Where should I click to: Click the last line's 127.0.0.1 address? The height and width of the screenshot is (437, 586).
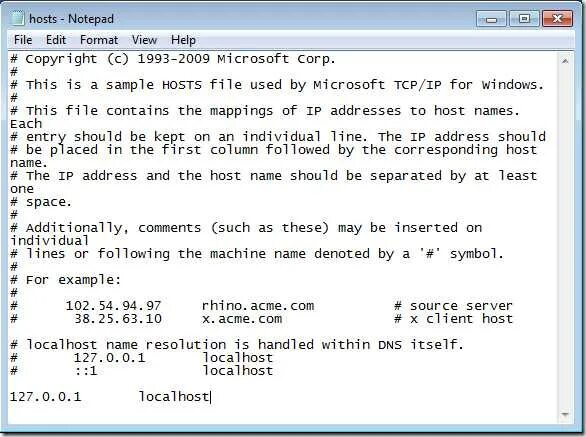click(46, 397)
